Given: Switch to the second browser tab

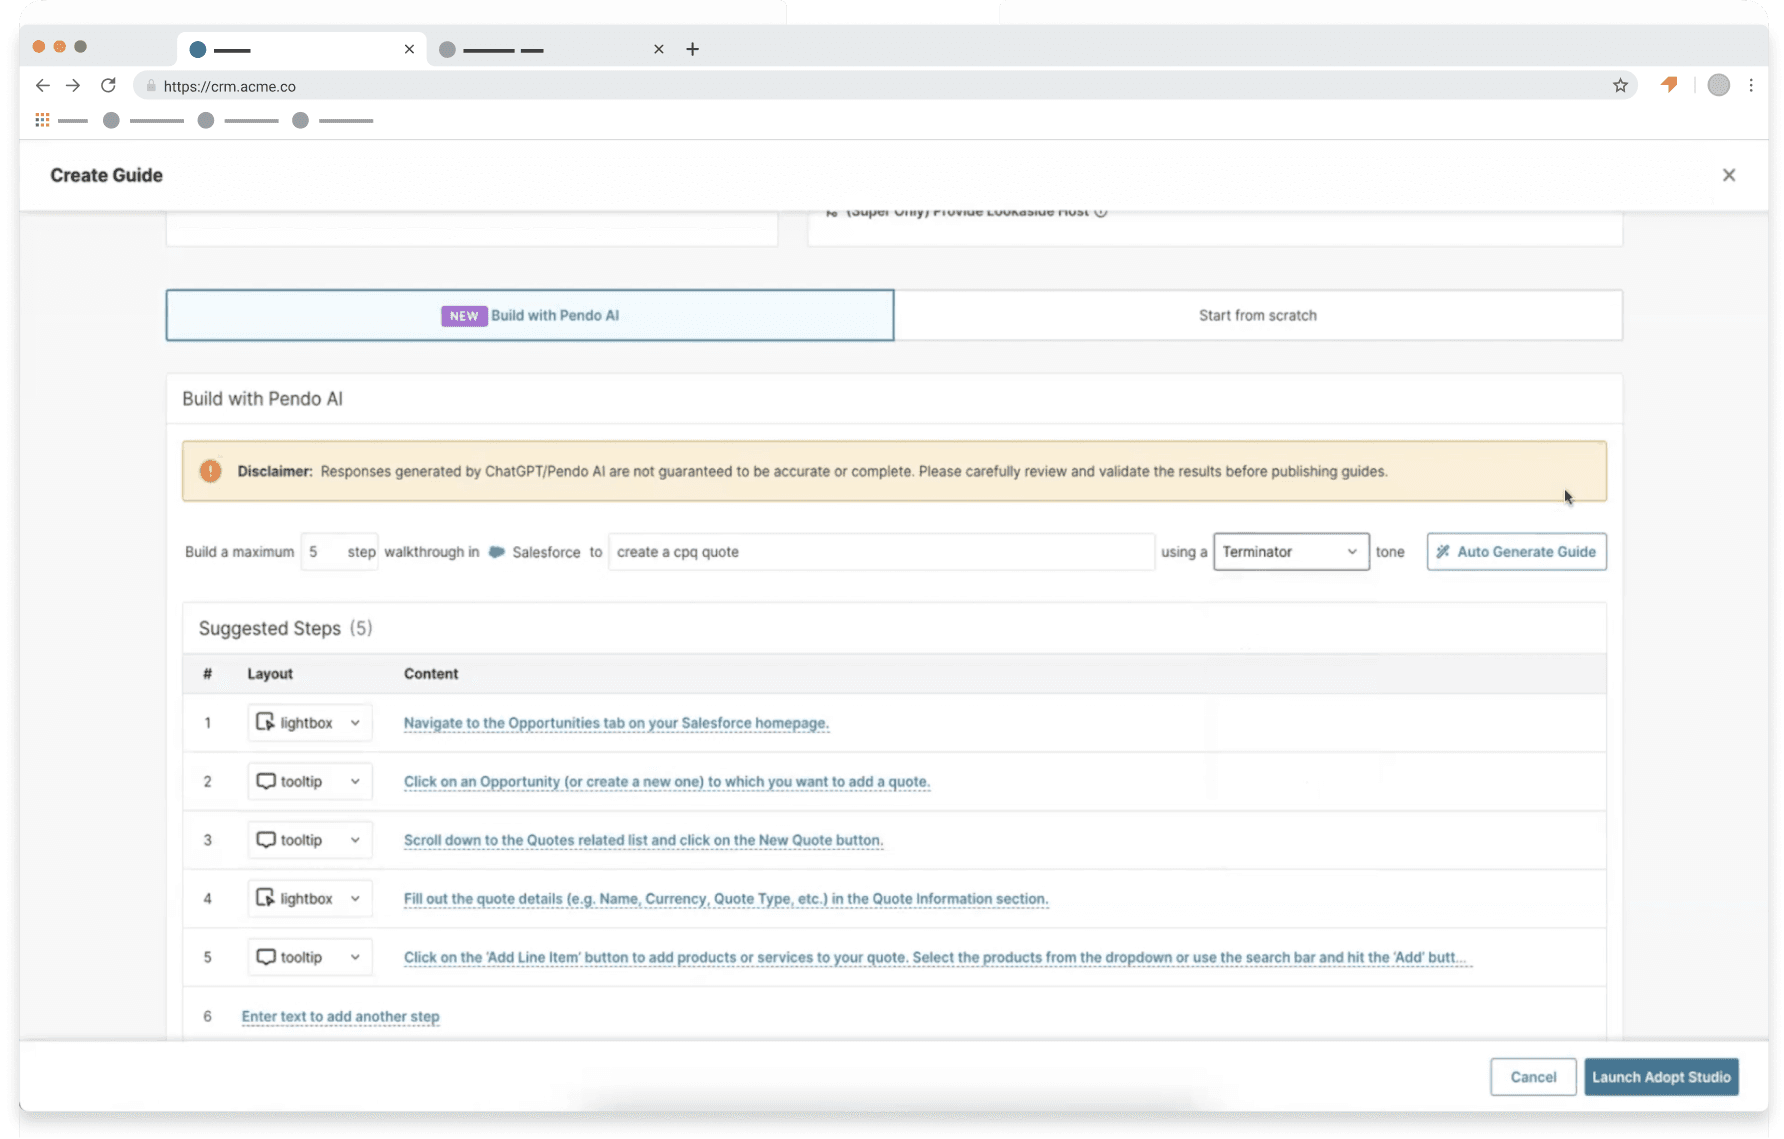Looking at the screenshot, I should point(551,49).
